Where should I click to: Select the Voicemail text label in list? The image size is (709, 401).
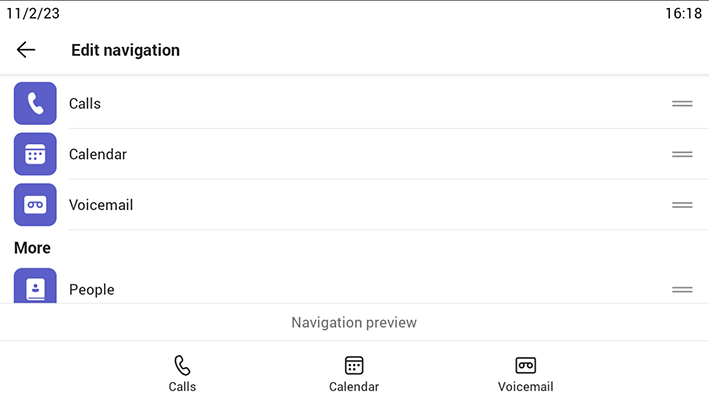(101, 205)
